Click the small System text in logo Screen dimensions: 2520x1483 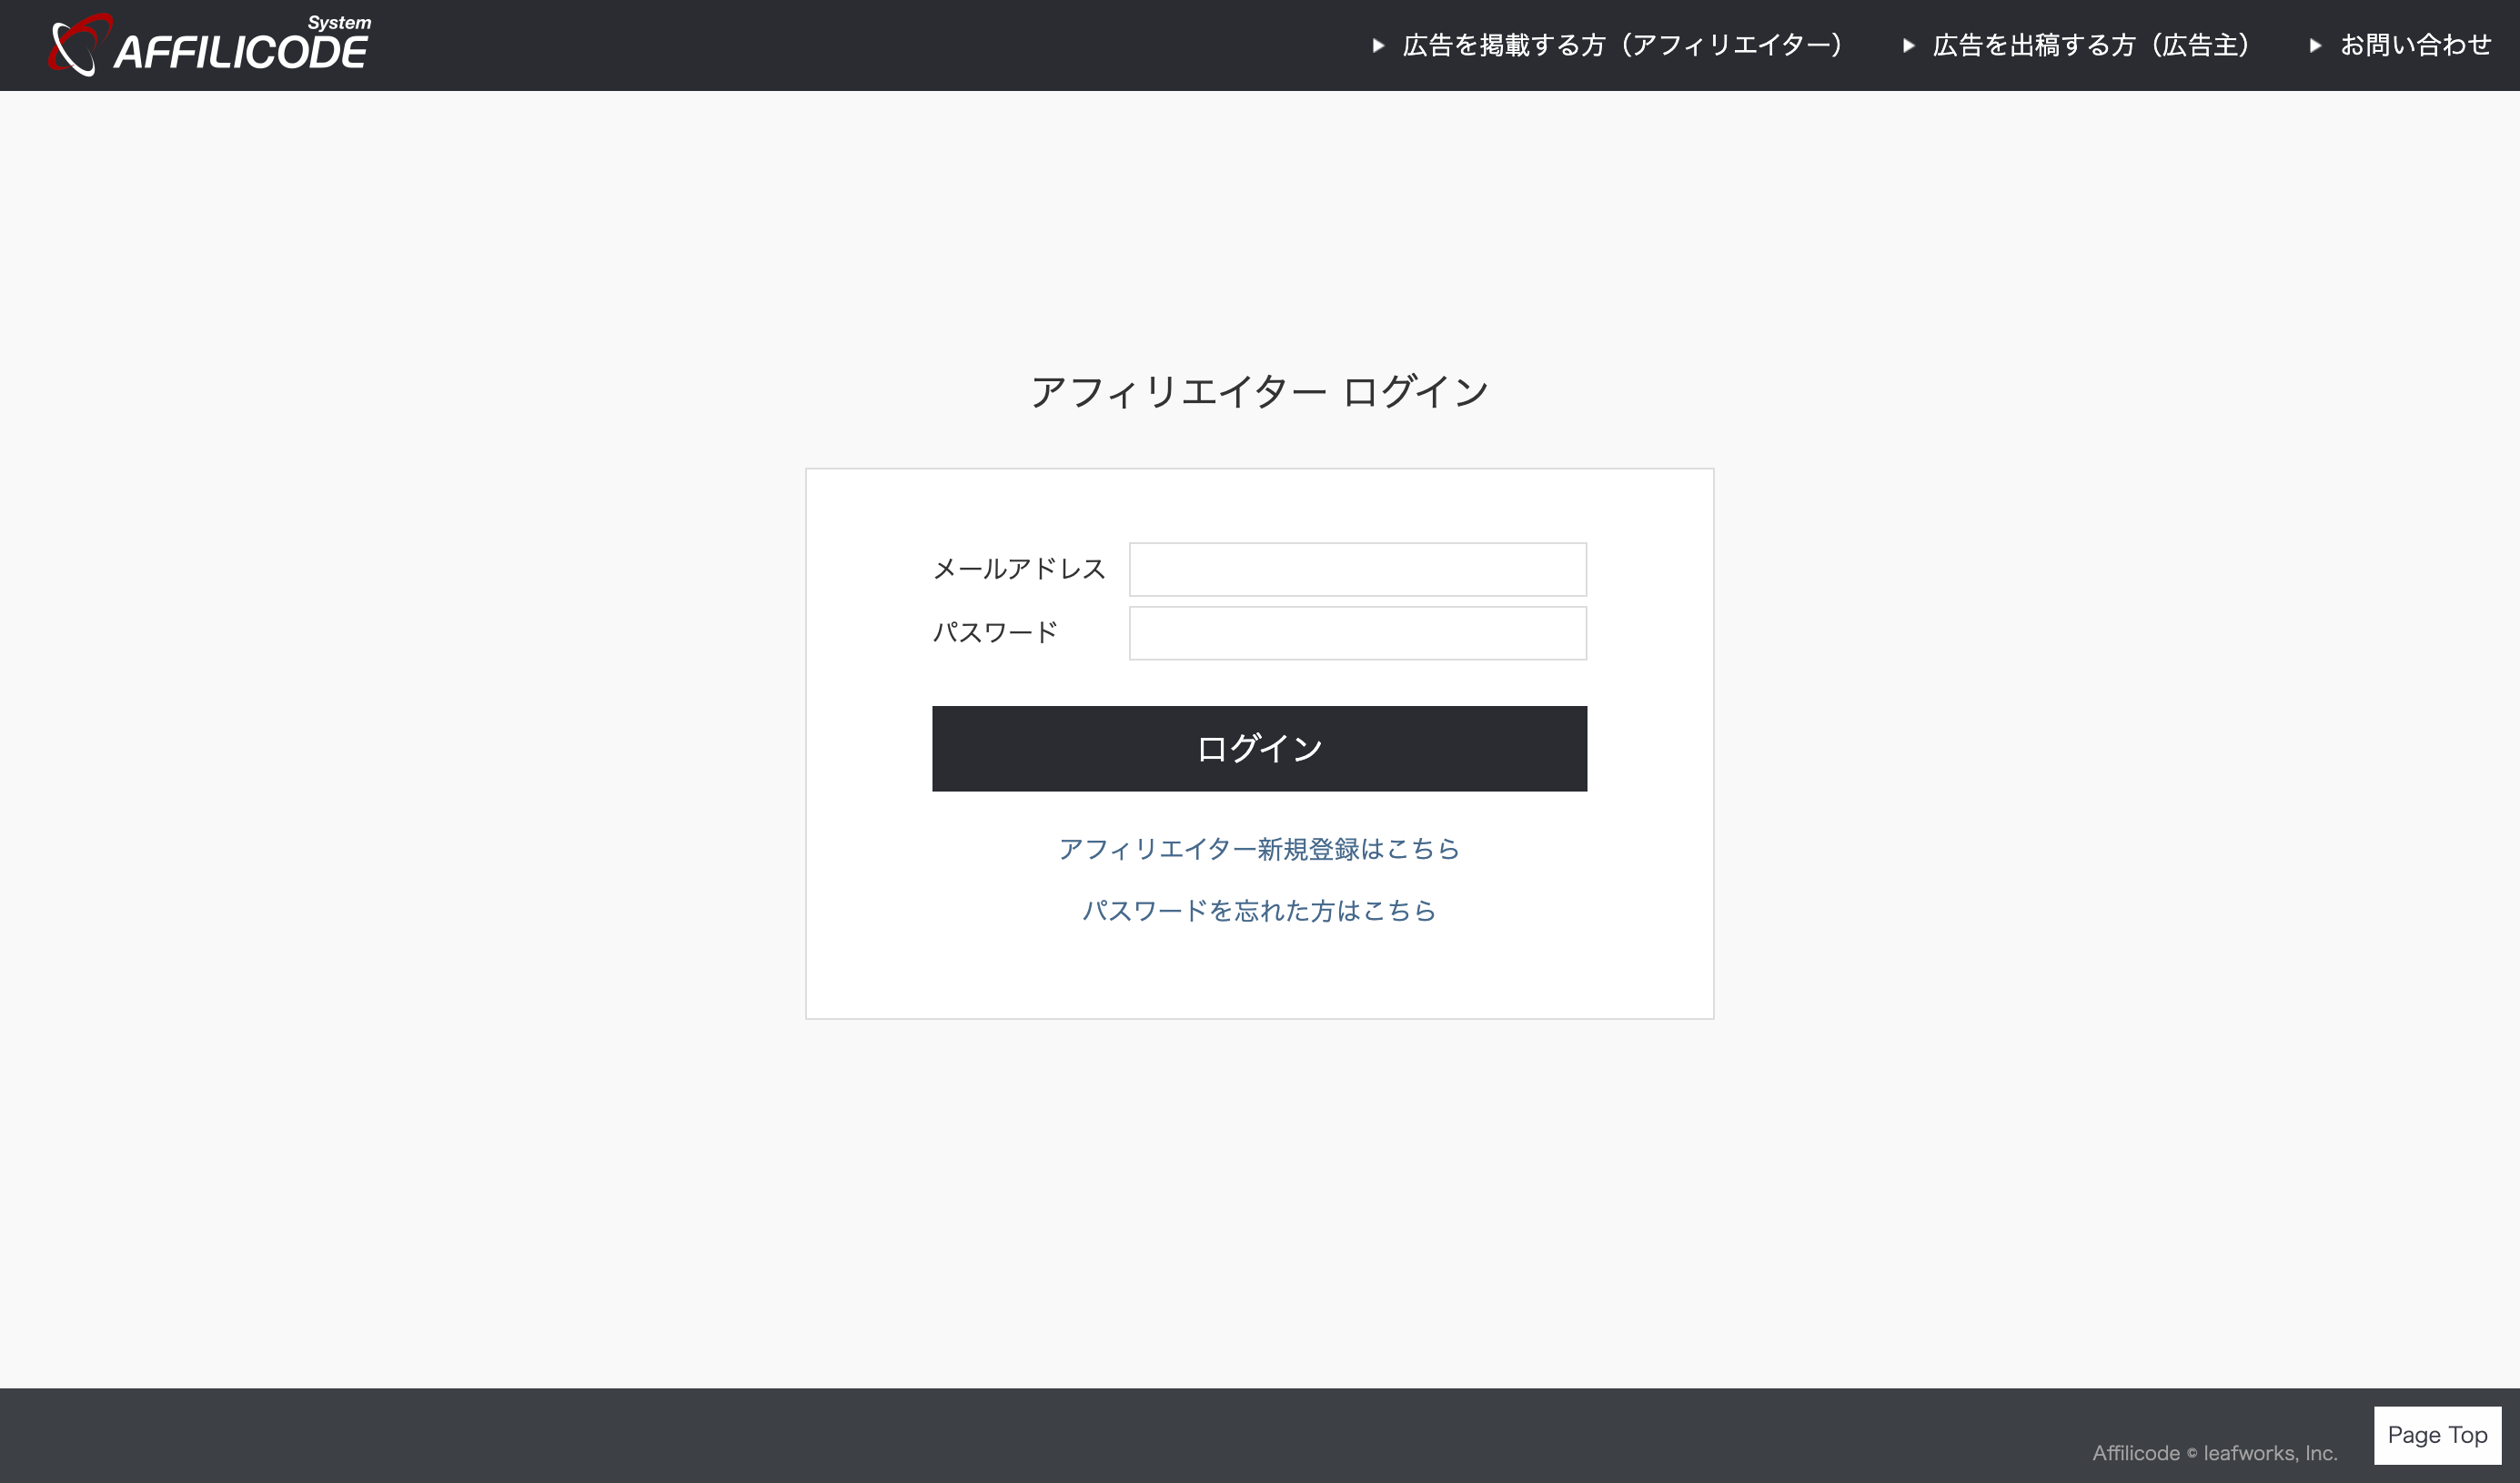point(339,23)
